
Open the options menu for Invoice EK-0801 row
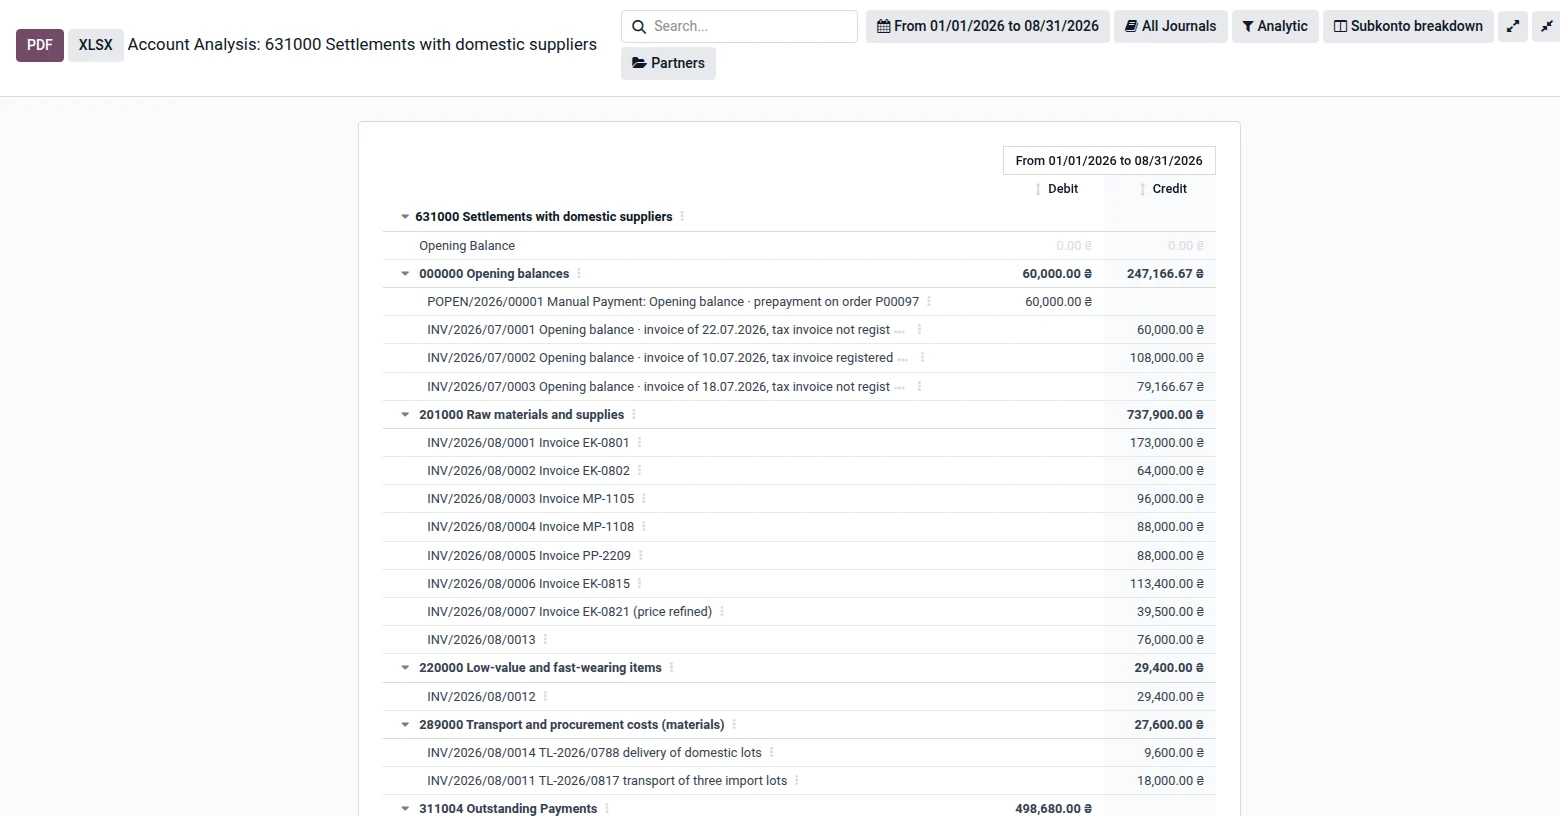coord(640,443)
